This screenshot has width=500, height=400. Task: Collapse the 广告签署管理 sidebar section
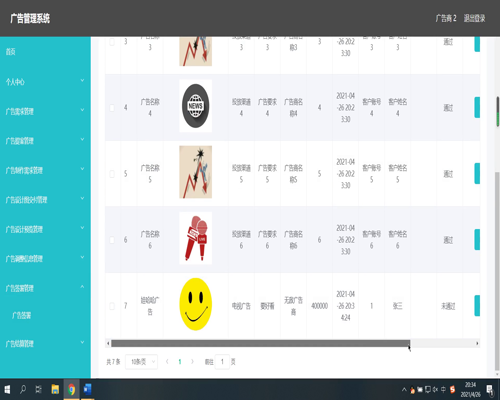coord(45,288)
